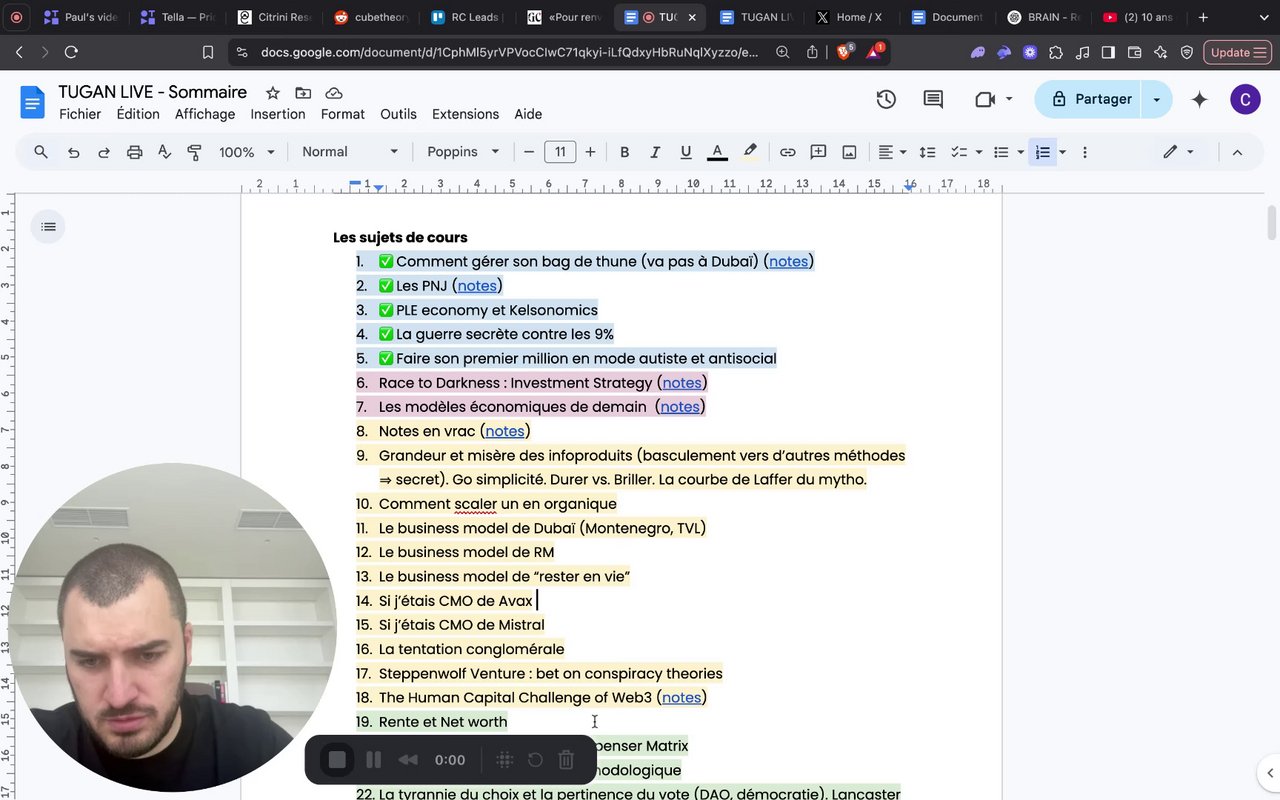Bookmark this page in the address bar
This screenshot has height=800, width=1280.
tap(208, 52)
